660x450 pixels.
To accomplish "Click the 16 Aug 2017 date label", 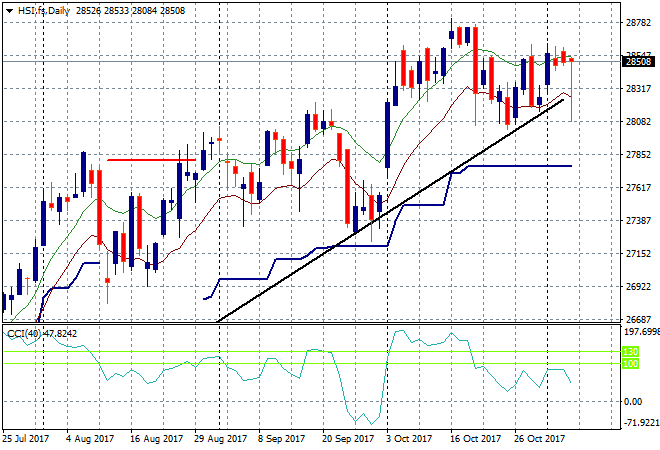I will tap(156, 439).
